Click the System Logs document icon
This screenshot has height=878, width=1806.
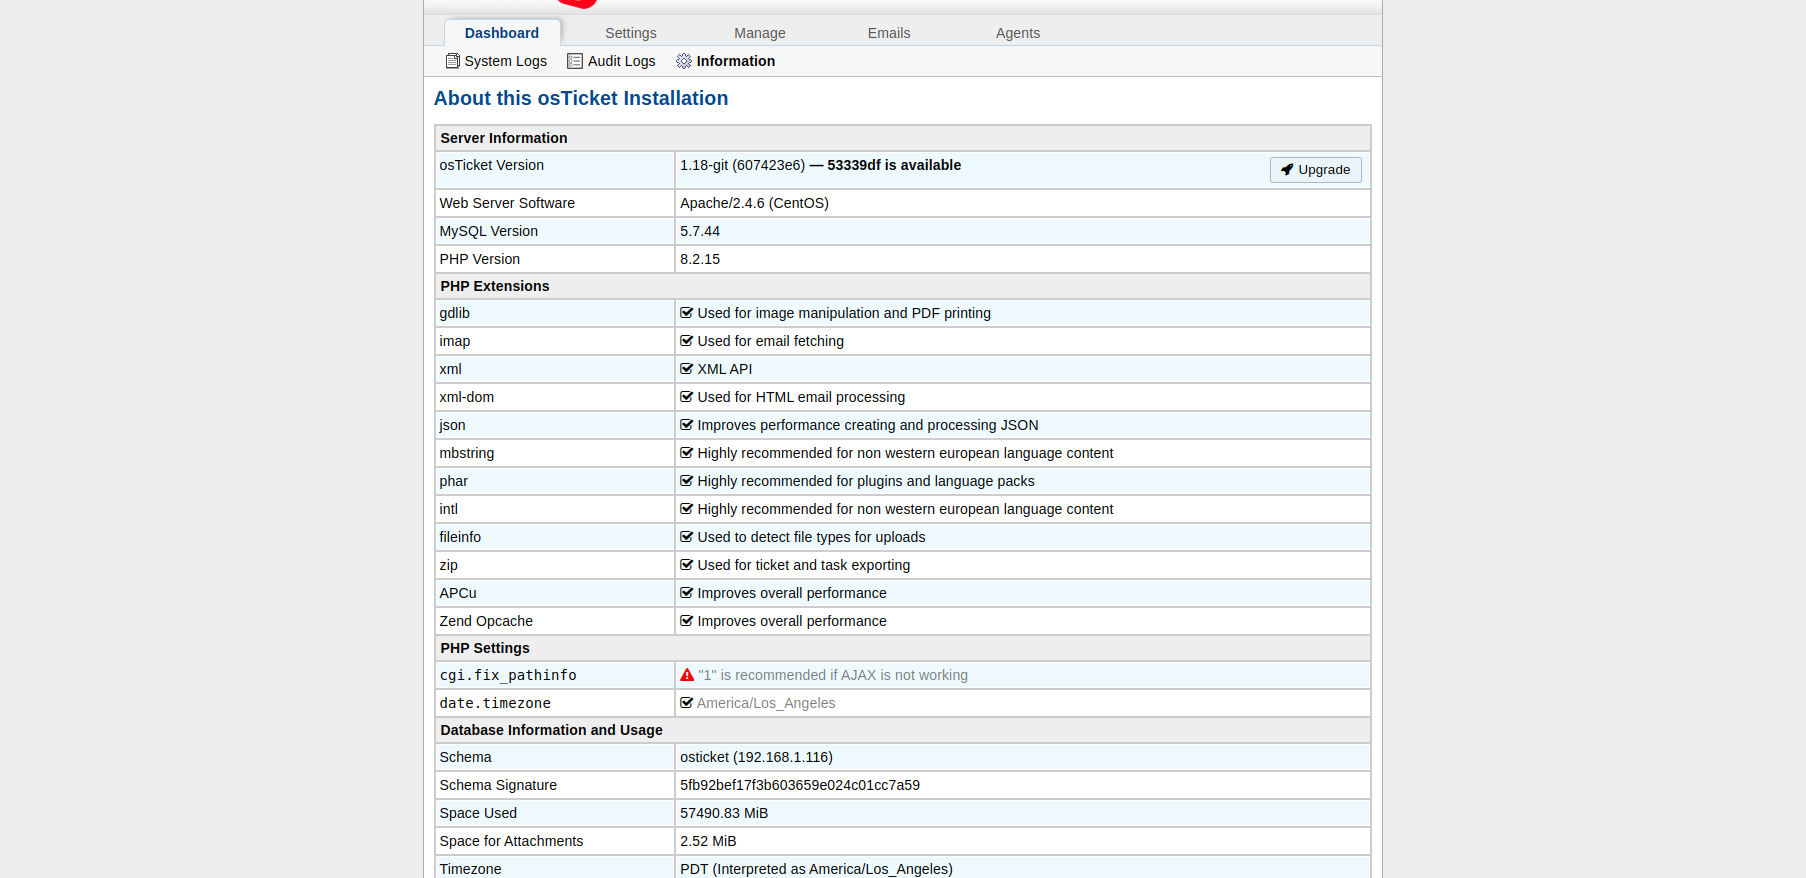coord(453,61)
